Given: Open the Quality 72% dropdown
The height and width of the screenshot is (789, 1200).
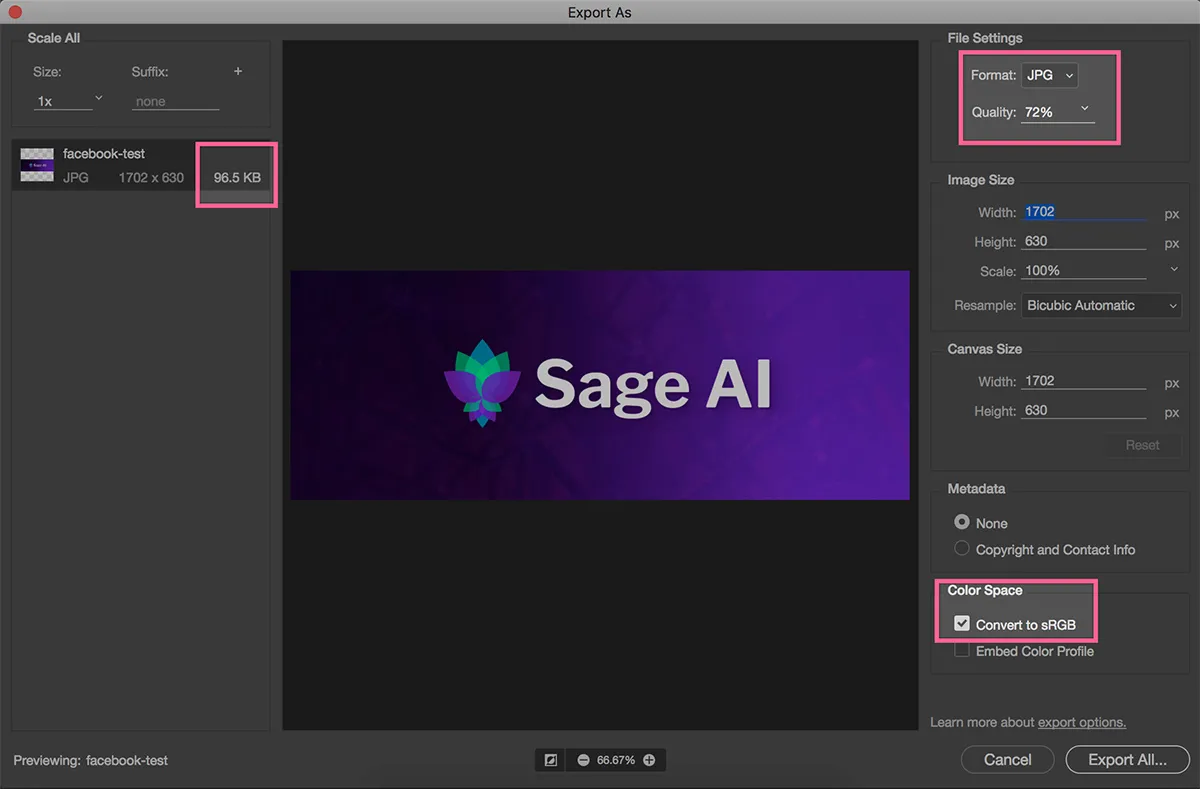Looking at the screenshot, I should point(1058,112).
